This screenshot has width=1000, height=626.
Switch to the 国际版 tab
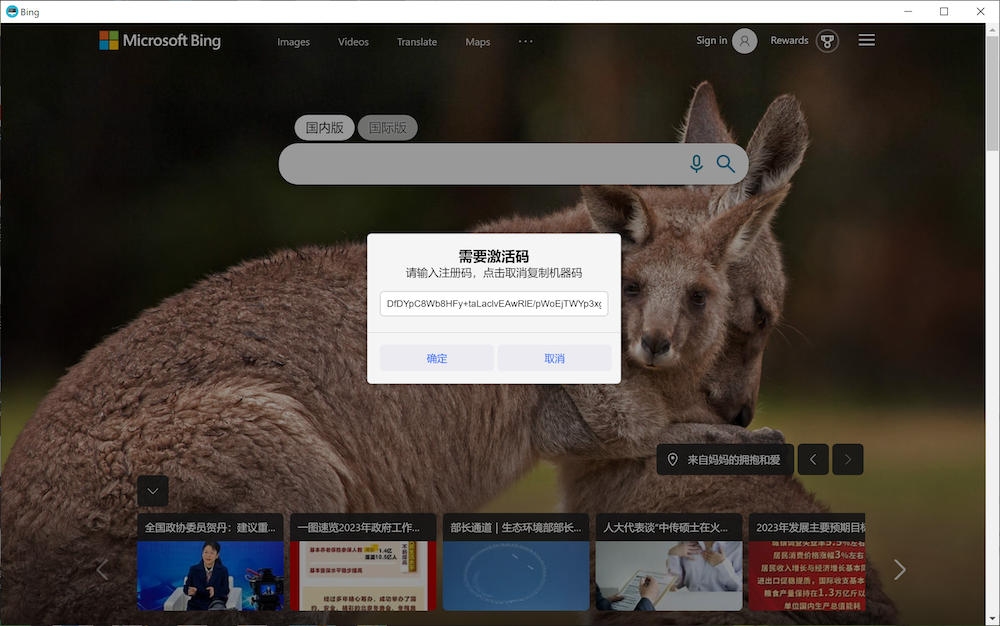click(x=388, y=127)
